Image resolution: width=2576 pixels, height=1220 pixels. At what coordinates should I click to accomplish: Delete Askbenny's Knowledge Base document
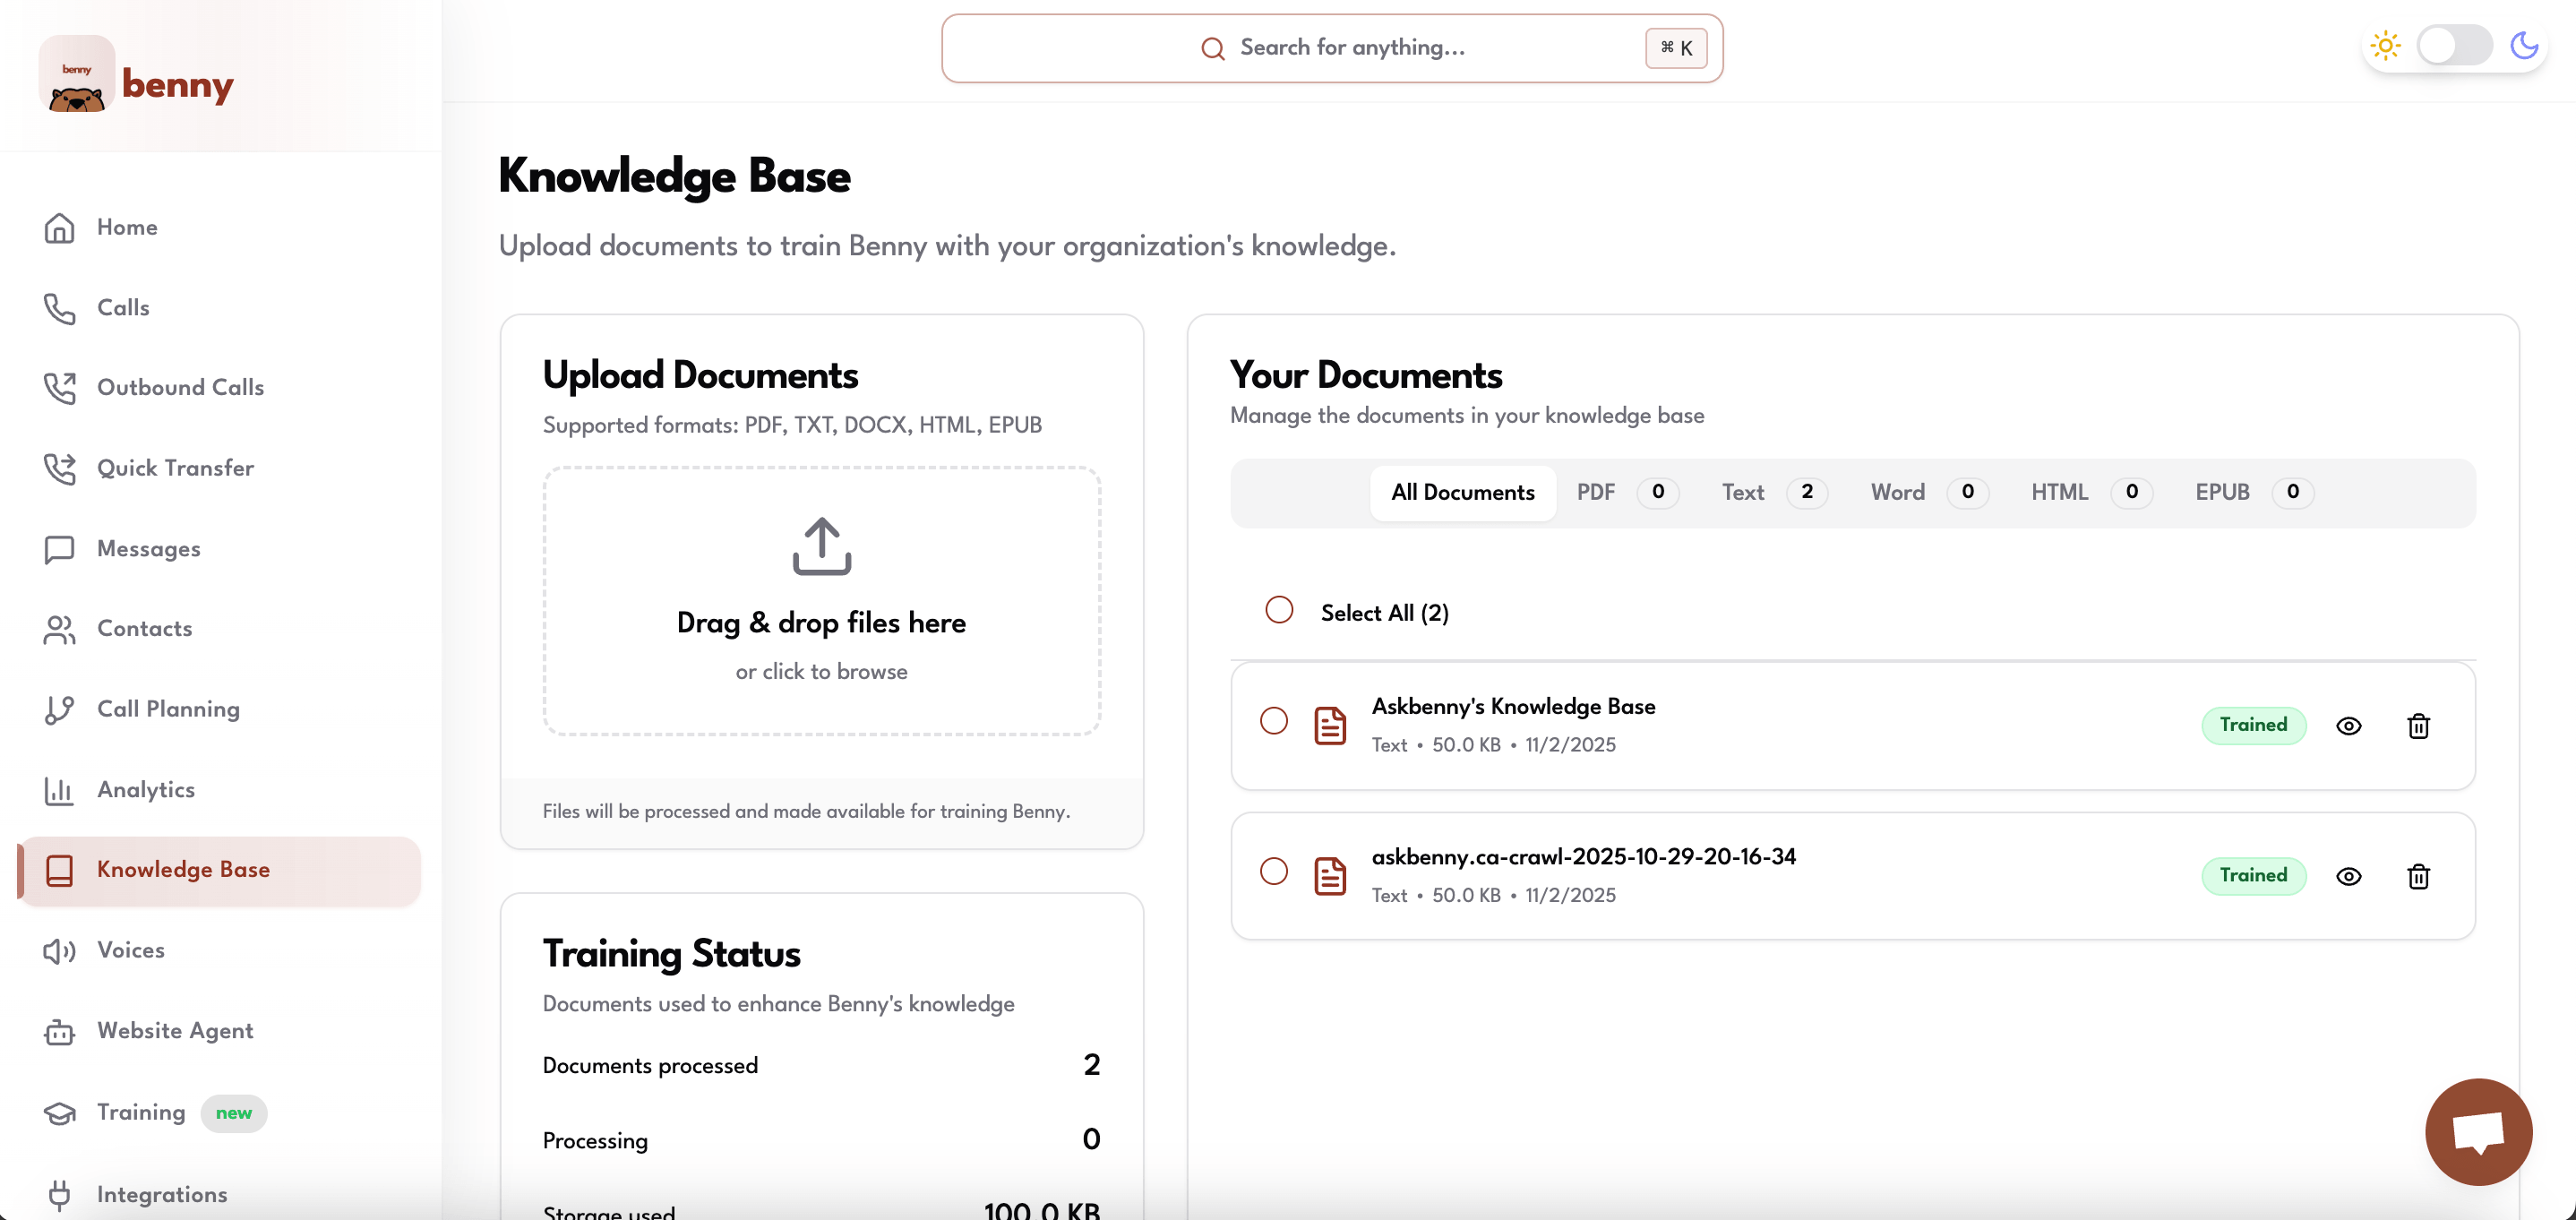(2418, 726)
